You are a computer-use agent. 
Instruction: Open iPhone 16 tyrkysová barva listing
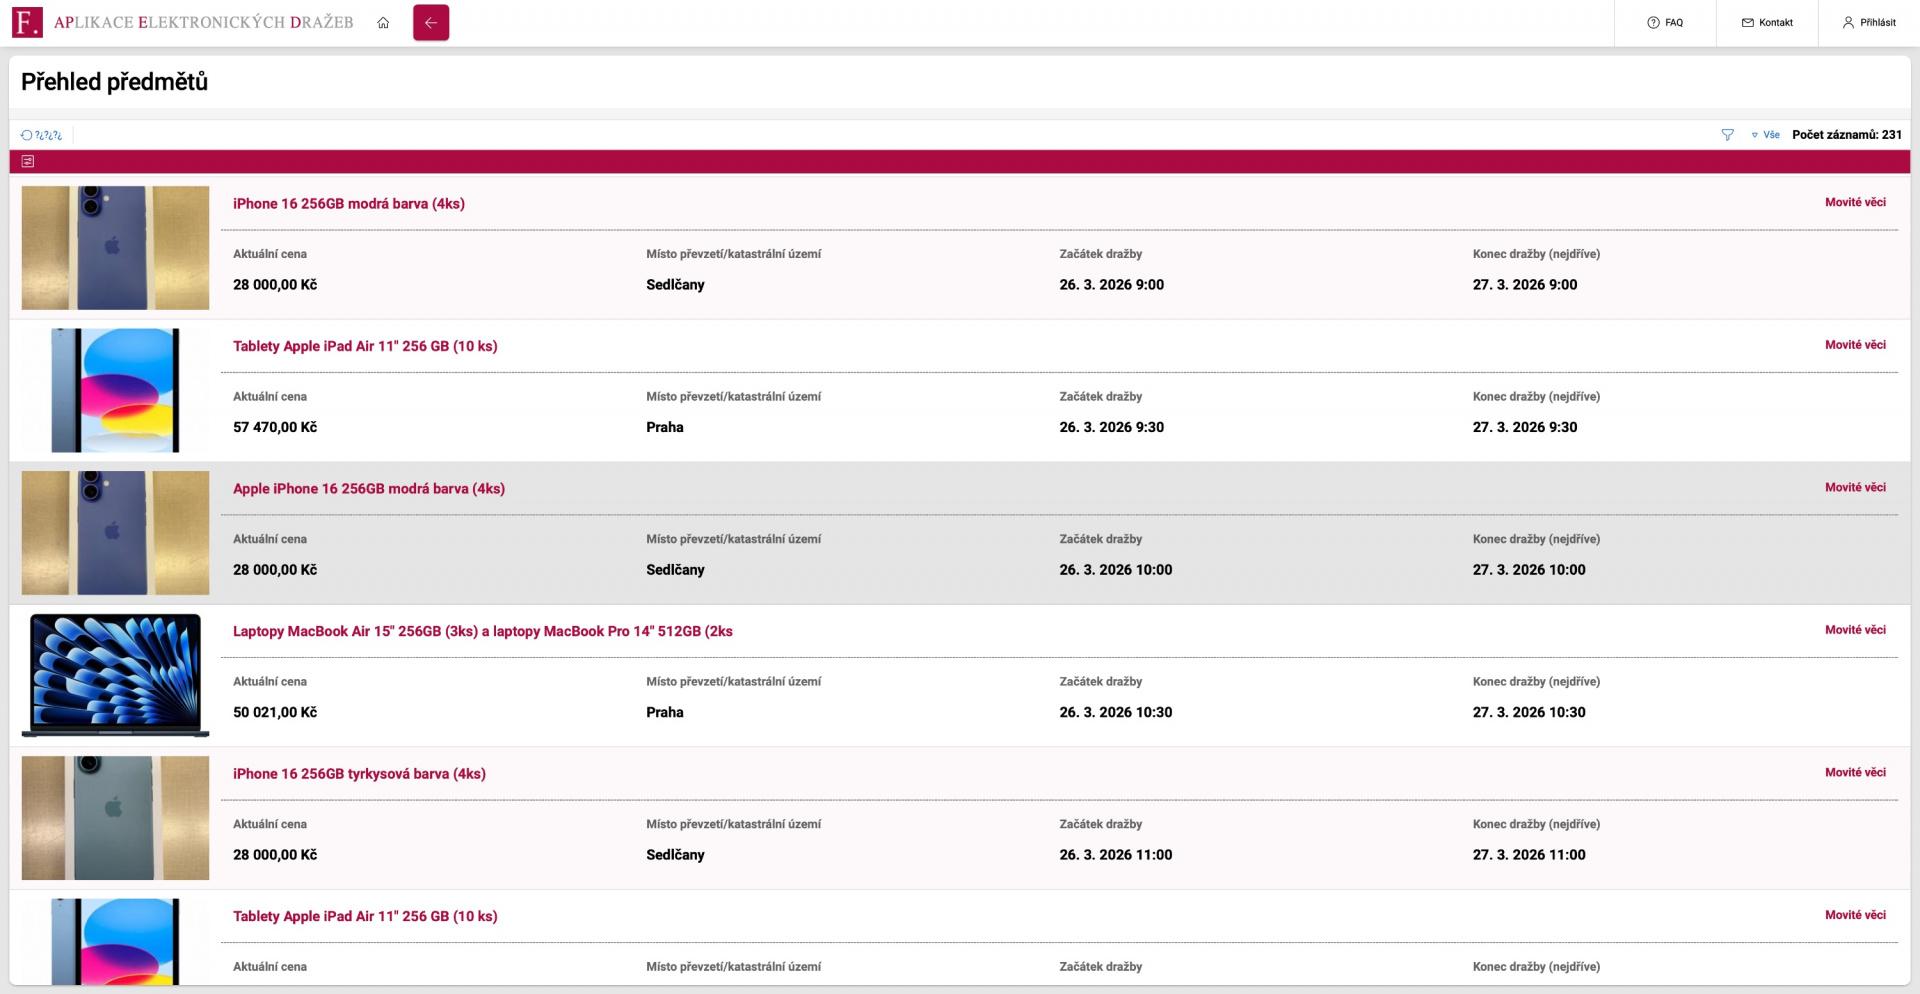359,774
